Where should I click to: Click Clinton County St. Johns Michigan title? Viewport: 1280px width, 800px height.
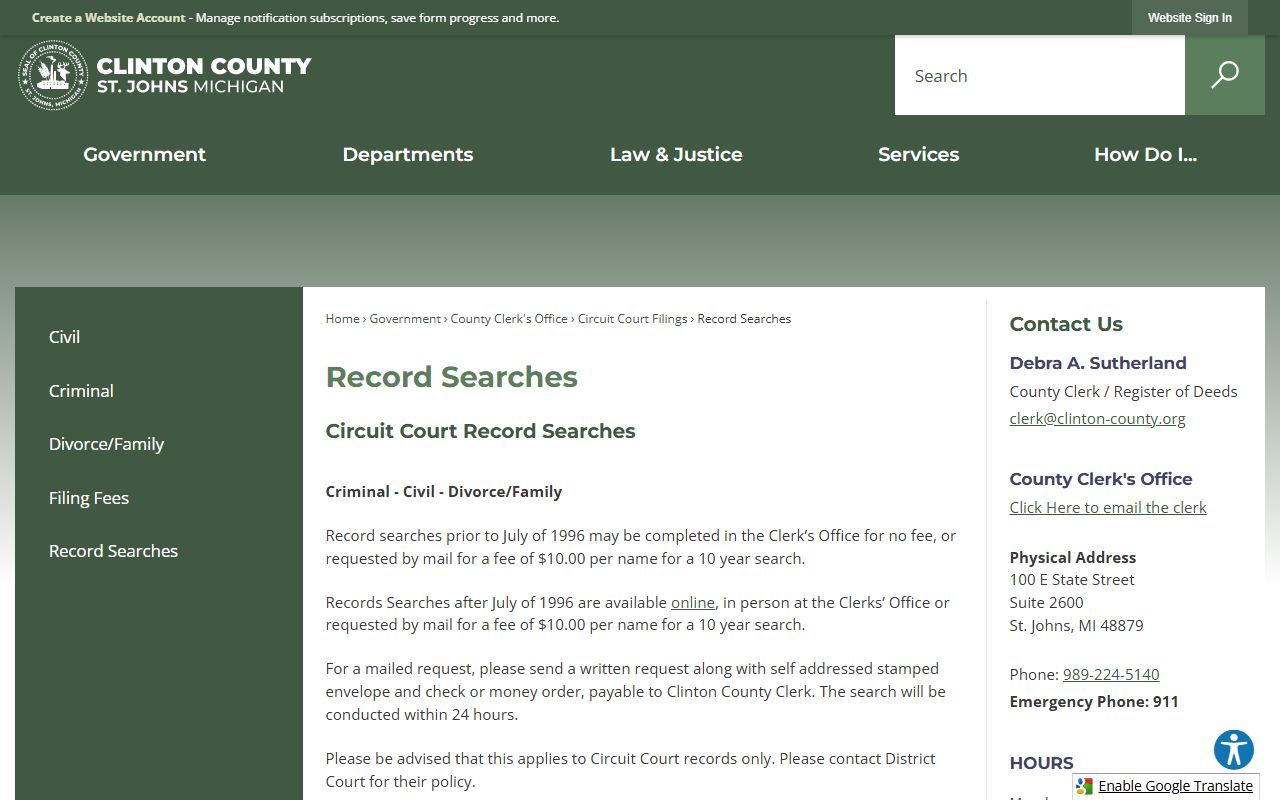[204, 75]
